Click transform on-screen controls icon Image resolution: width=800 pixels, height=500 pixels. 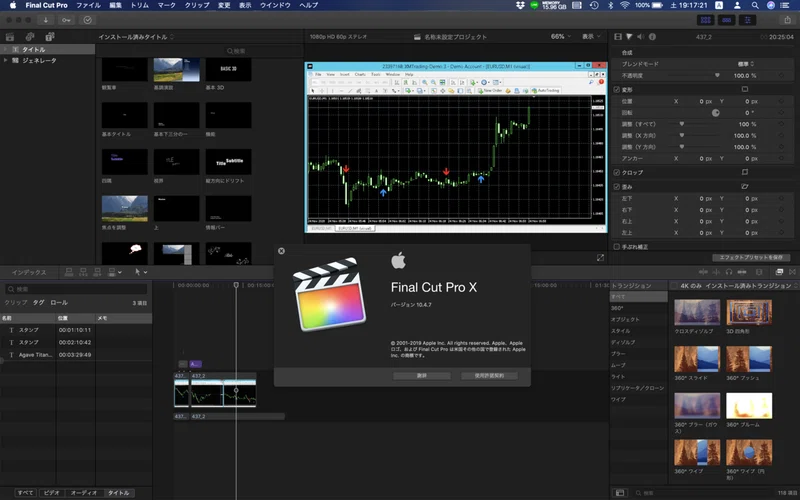(x=744, y=89)
